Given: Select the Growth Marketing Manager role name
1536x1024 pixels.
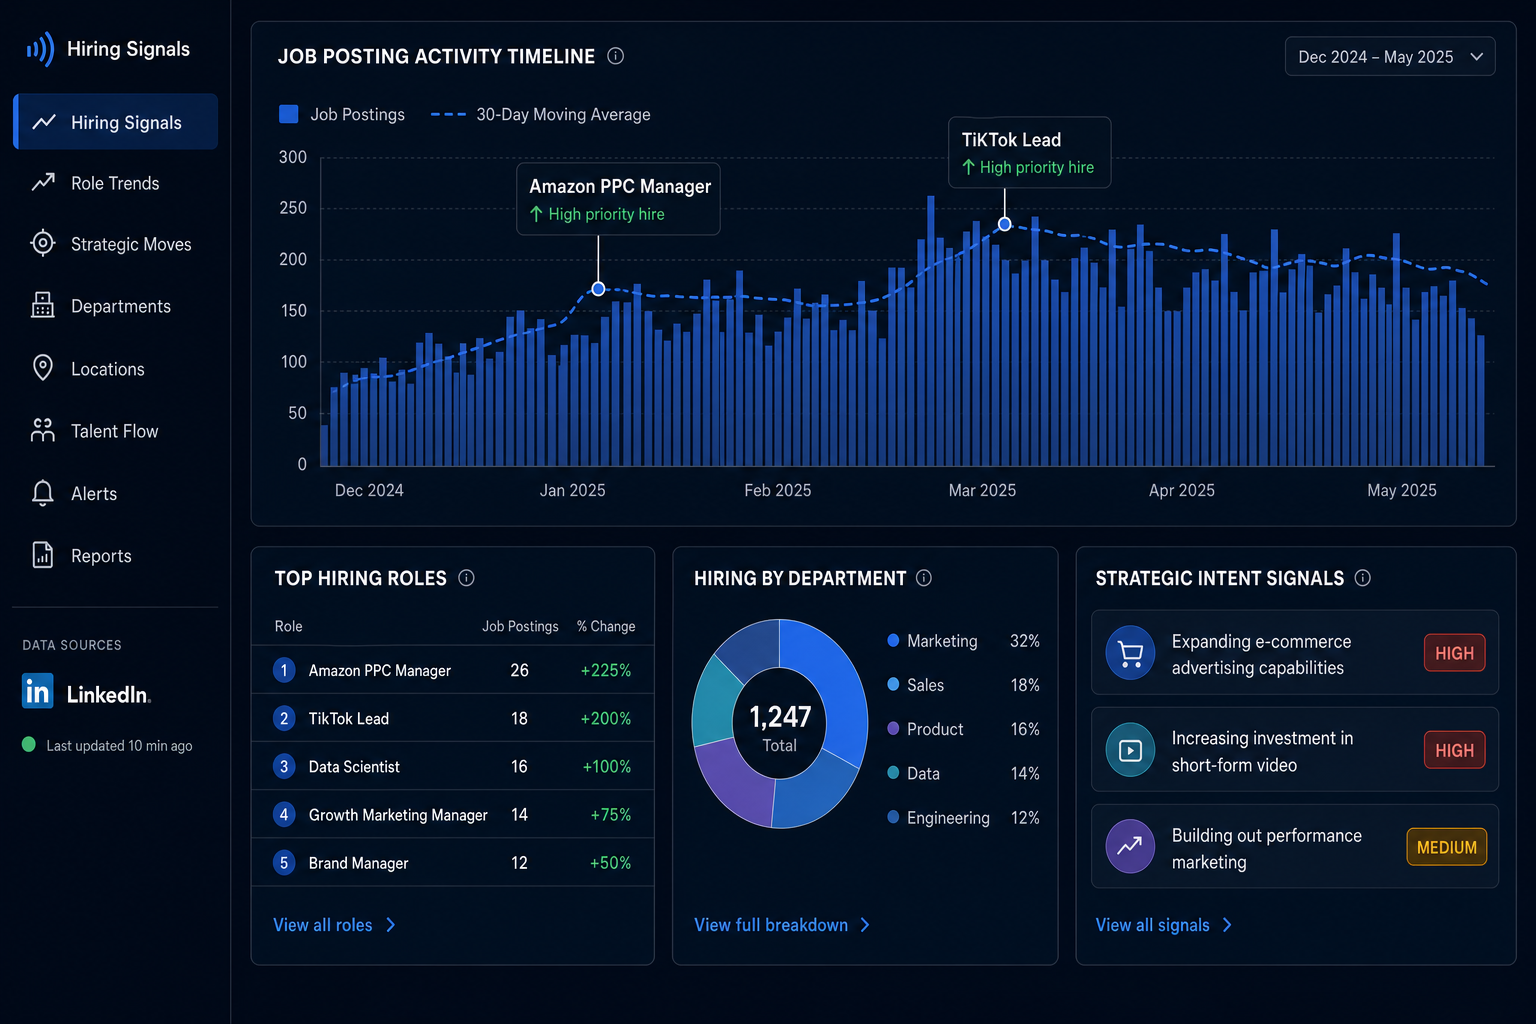Looking at the screenshot, I should 398,815.
